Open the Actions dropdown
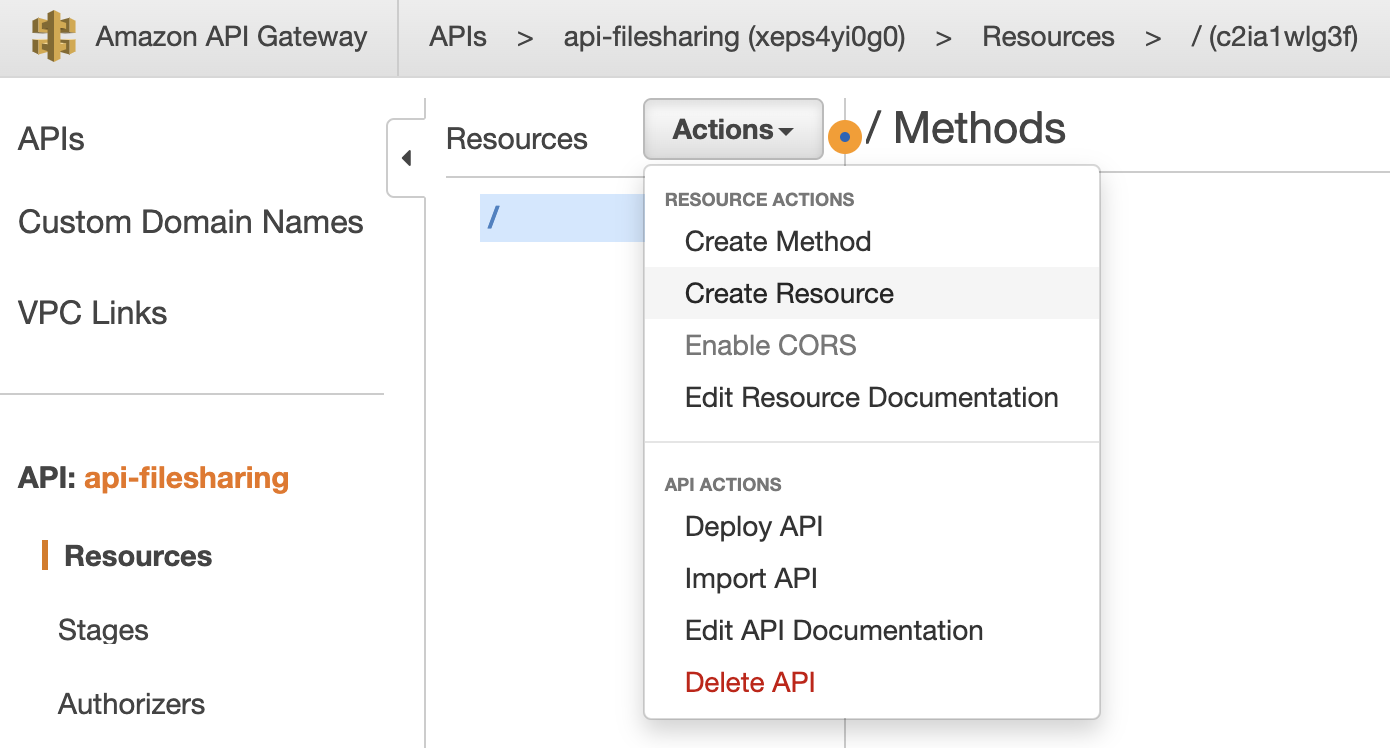 pos(733,129)
